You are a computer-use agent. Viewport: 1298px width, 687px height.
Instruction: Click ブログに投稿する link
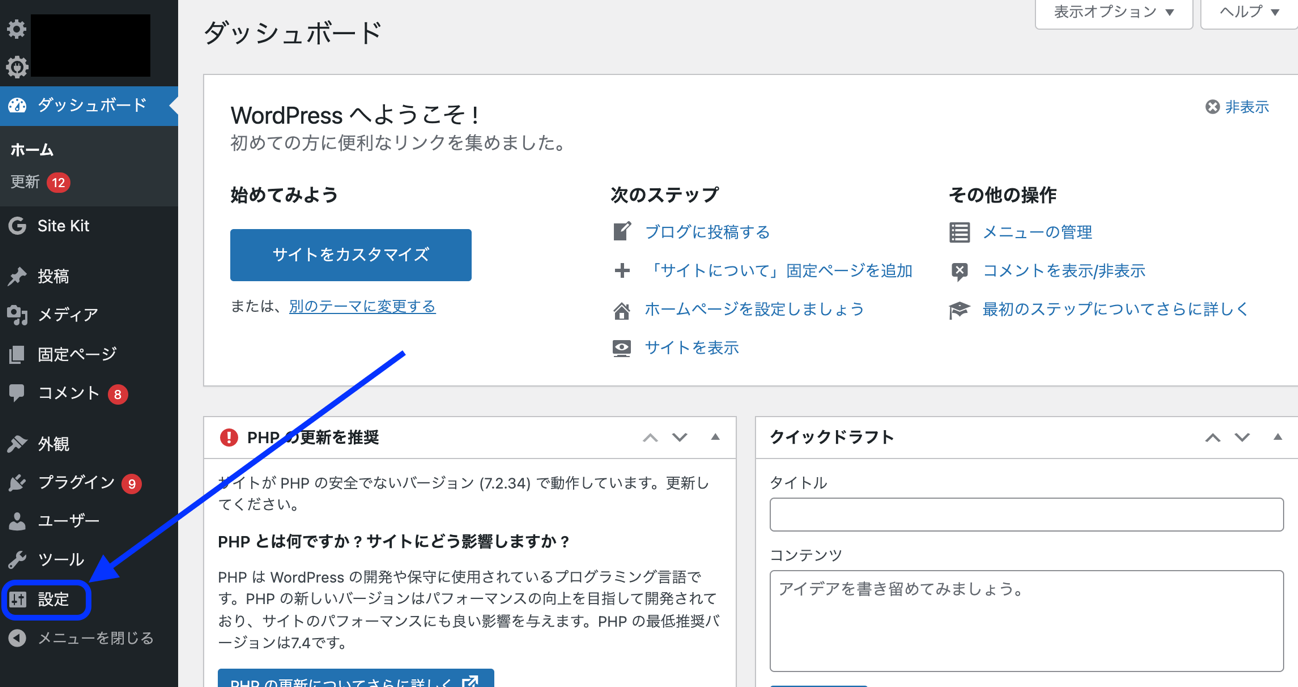pyautogui.click(x=707, y=232)
